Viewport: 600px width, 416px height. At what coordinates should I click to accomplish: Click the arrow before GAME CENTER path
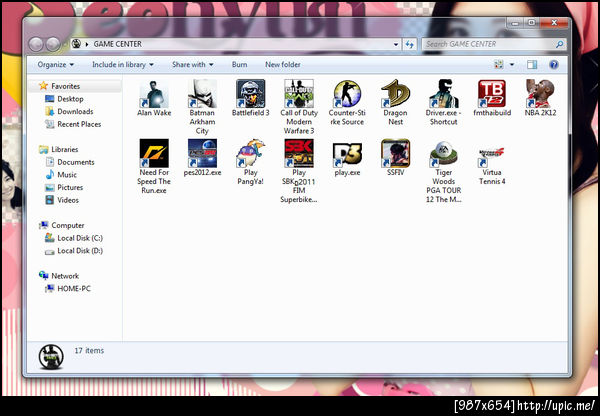[x=87, y=44]
